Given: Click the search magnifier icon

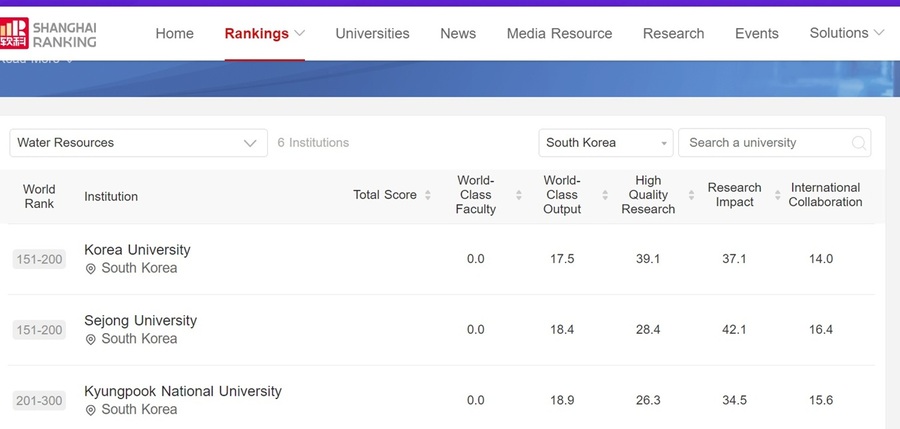Looking at the screenshot, I should [x=858, y=143].
